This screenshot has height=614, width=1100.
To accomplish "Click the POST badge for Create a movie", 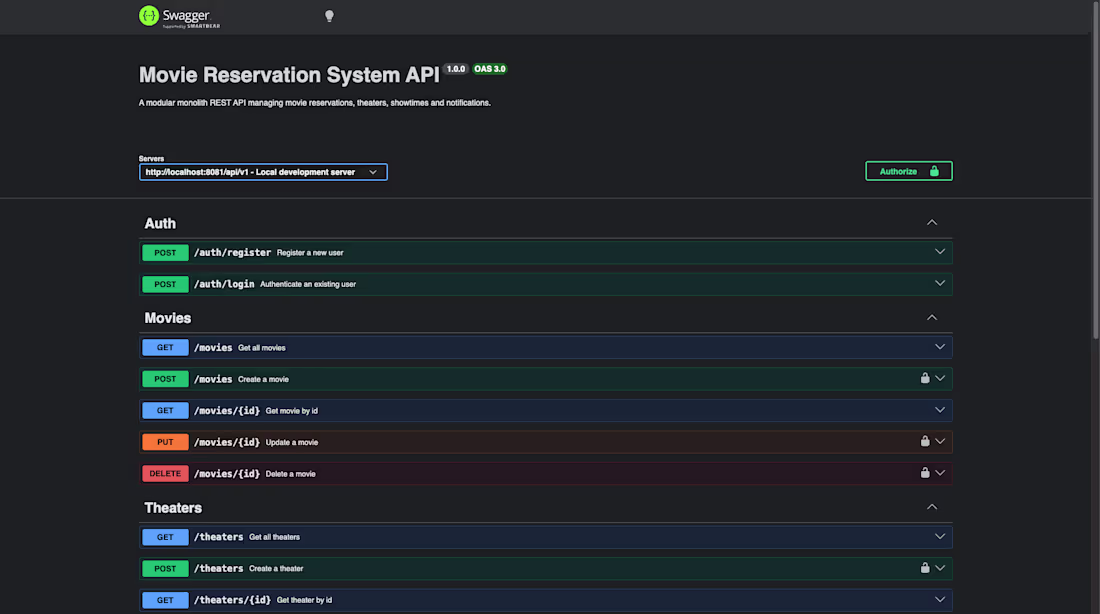I will click(165, 379).
